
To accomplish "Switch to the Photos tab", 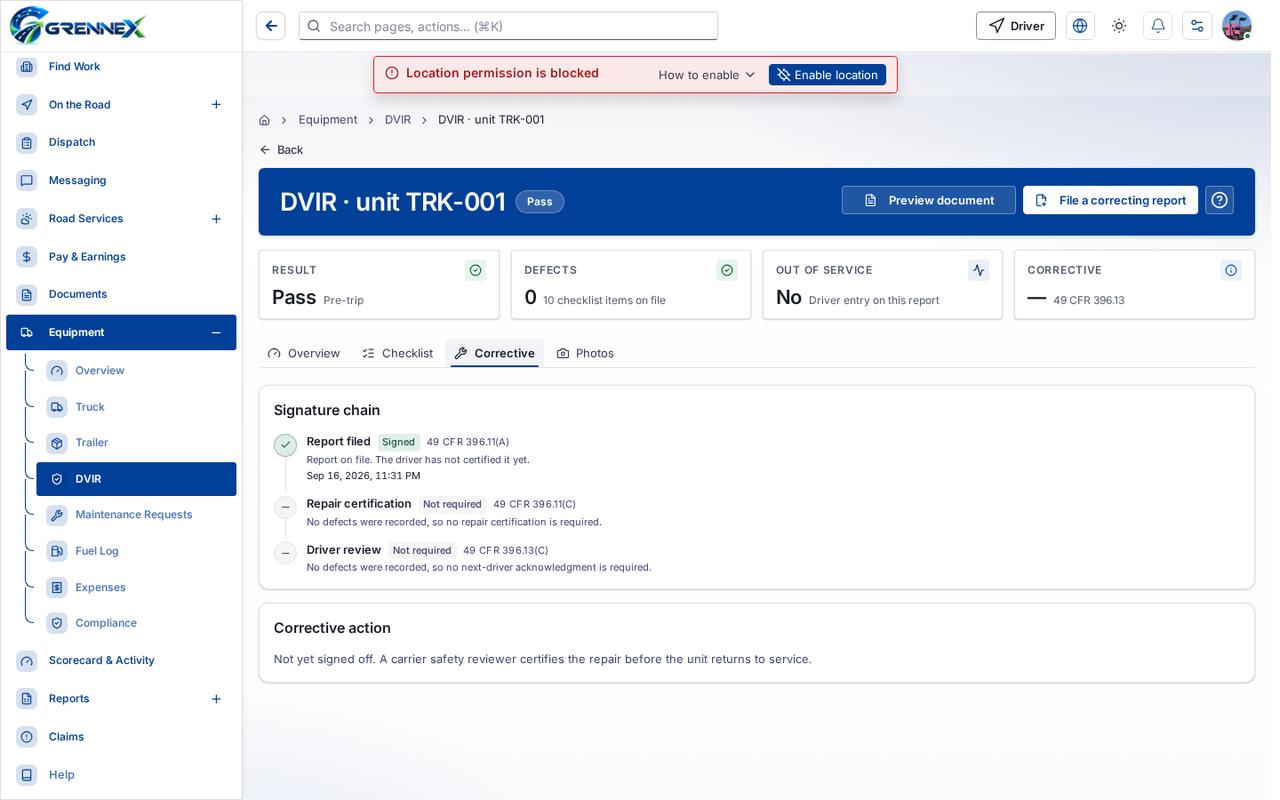I will click(585, 353).
